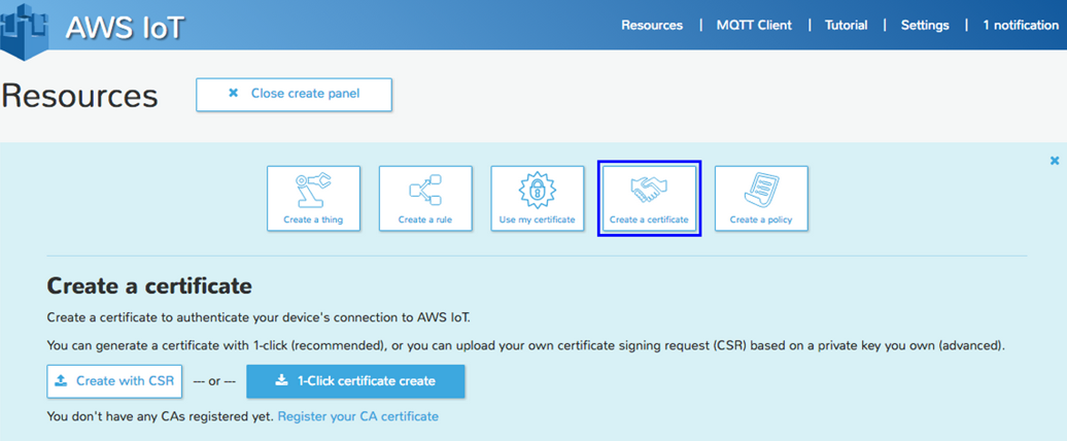This screenshot has height=441, width=1067.
Task: Click the Create with CSR button
Action: pos(112,381)
